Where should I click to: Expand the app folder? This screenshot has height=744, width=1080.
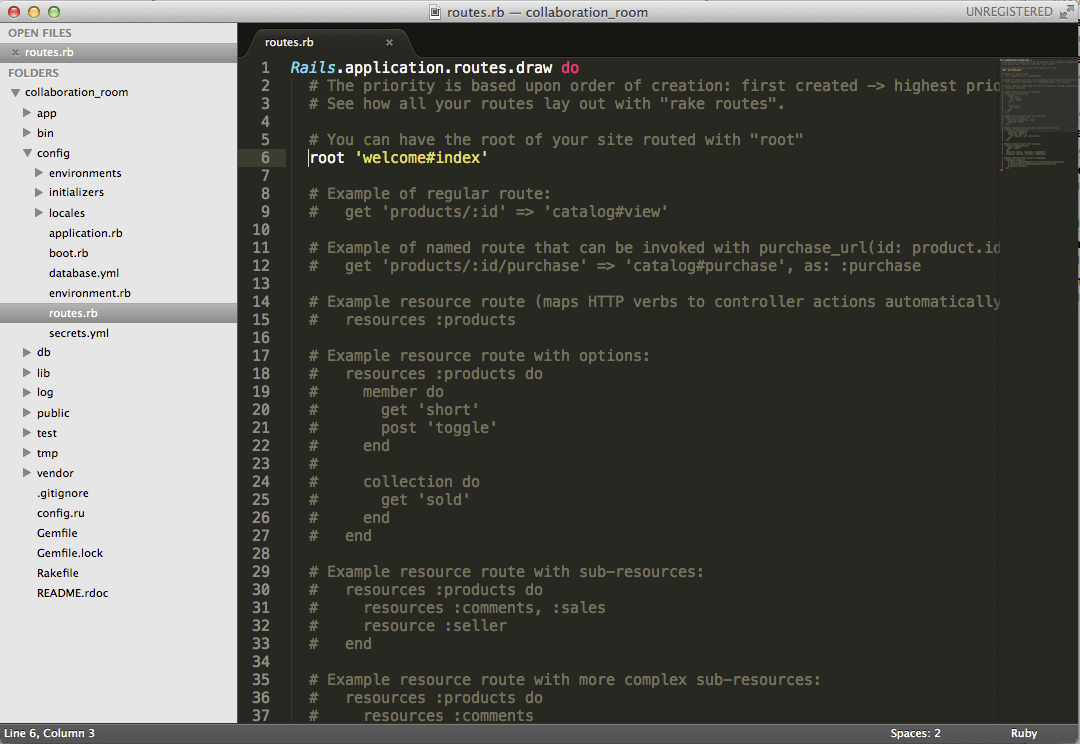27,112
